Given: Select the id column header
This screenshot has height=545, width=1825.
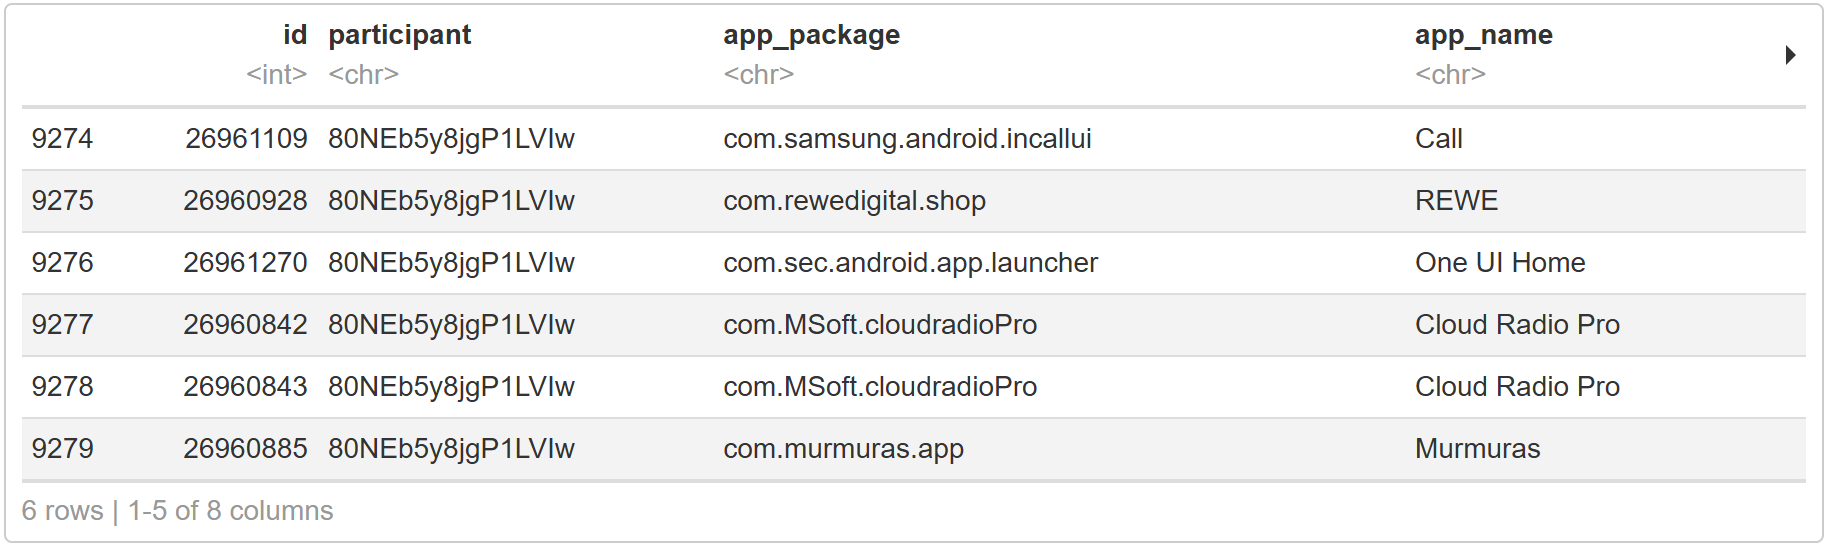Looking at the screenshot, I should [x=295, y=35].
